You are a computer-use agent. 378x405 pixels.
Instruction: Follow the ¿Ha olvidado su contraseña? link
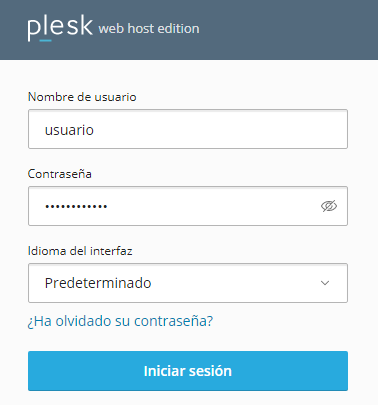point(120,321)
